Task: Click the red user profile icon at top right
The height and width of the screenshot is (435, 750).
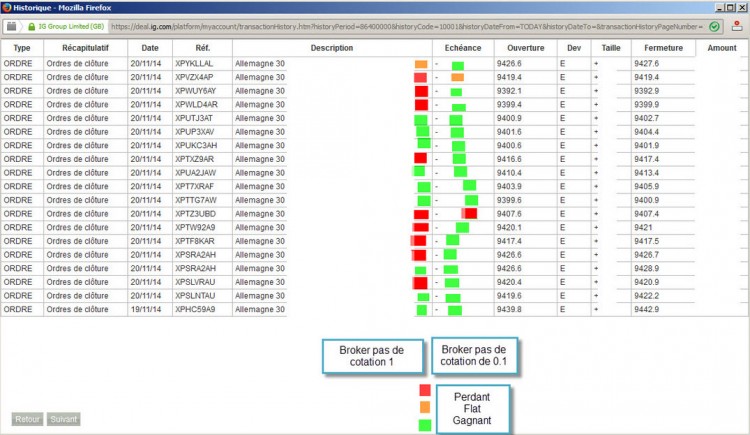Action: 737,26
